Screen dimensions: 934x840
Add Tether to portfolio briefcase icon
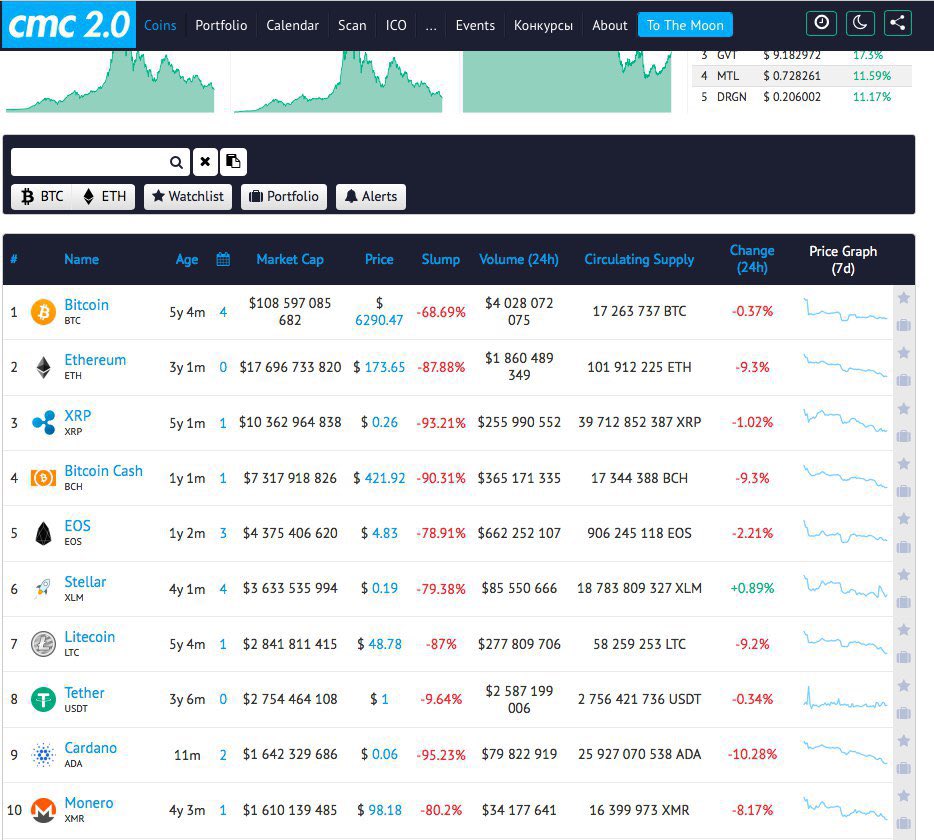904,713
